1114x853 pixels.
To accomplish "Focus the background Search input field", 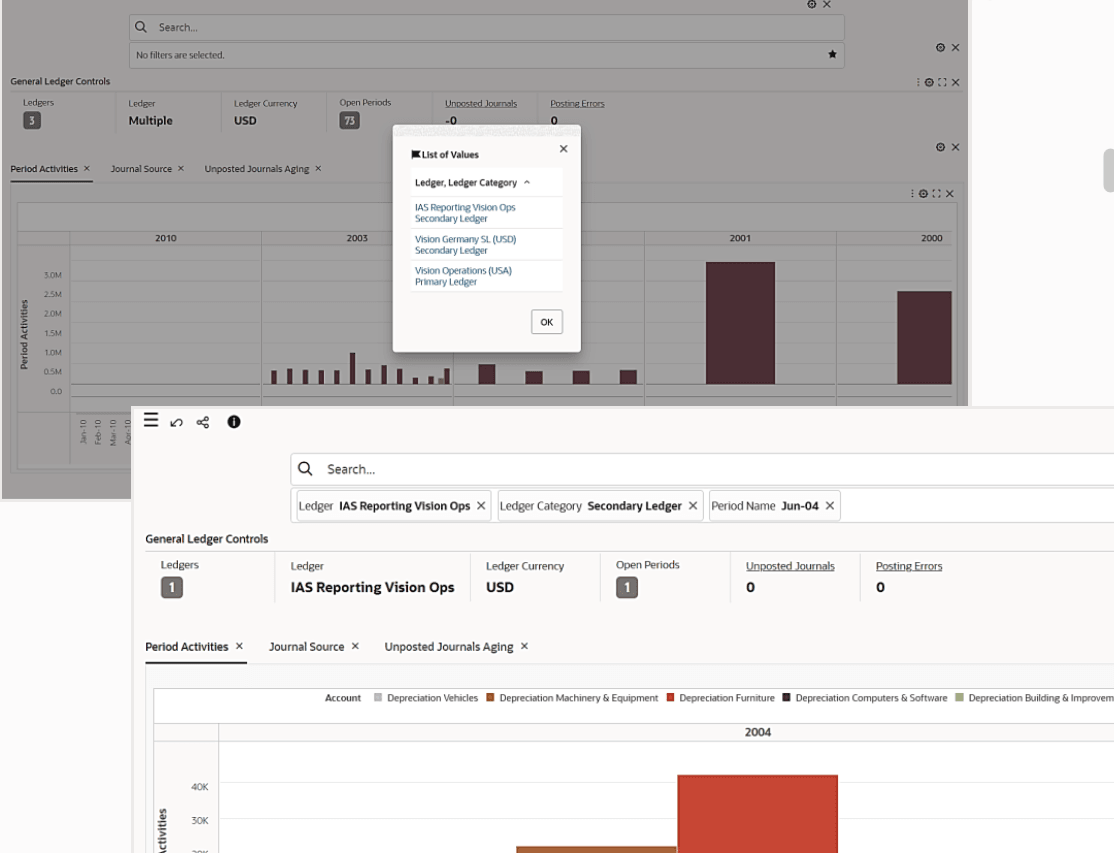I will click(487, 27).
